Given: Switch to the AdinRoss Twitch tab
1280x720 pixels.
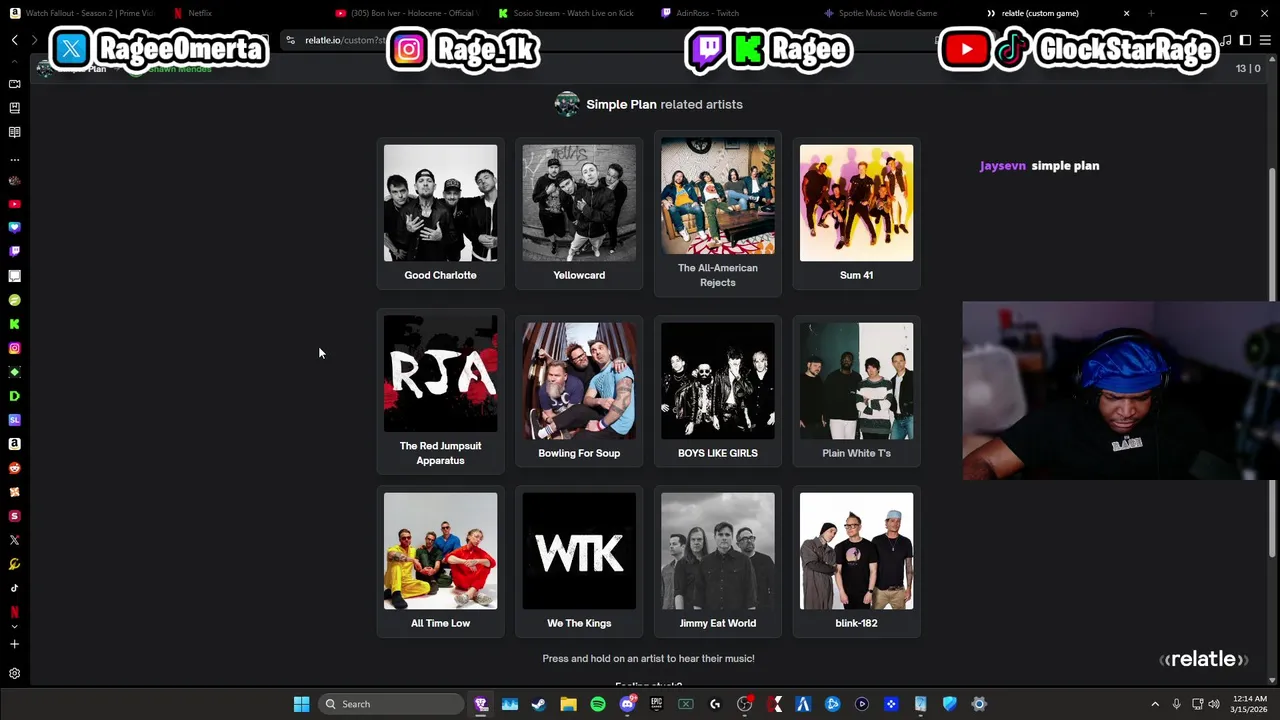Looking at the screenshot, I should (732, 13).
